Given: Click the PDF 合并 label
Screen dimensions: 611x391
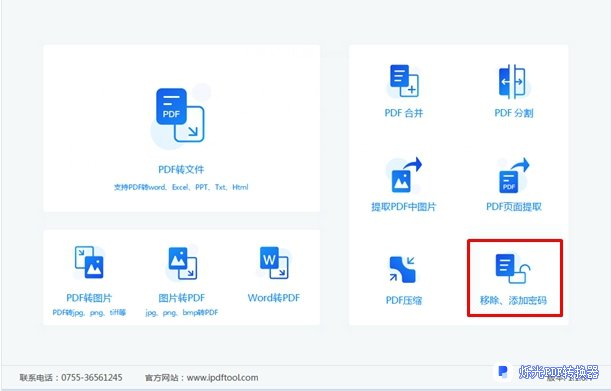Looking at the screenshot, I should [403, 113].
